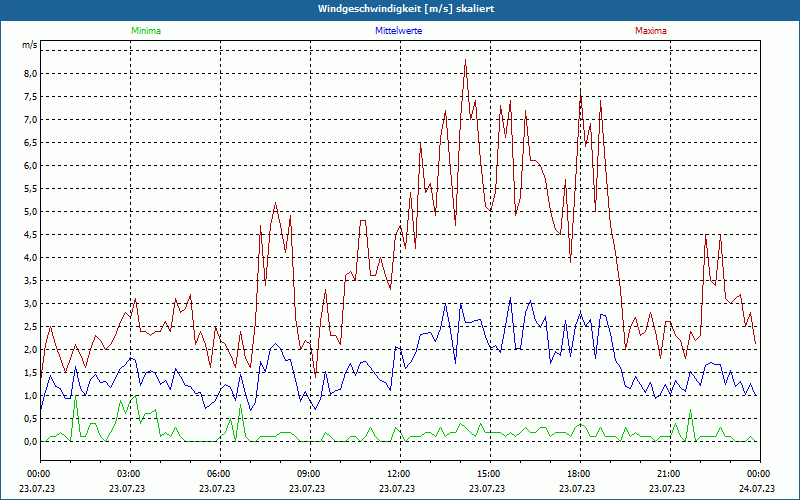Click the '2,5' y-axis value
The height and width of the screenshot is (500, 800).
30,326
